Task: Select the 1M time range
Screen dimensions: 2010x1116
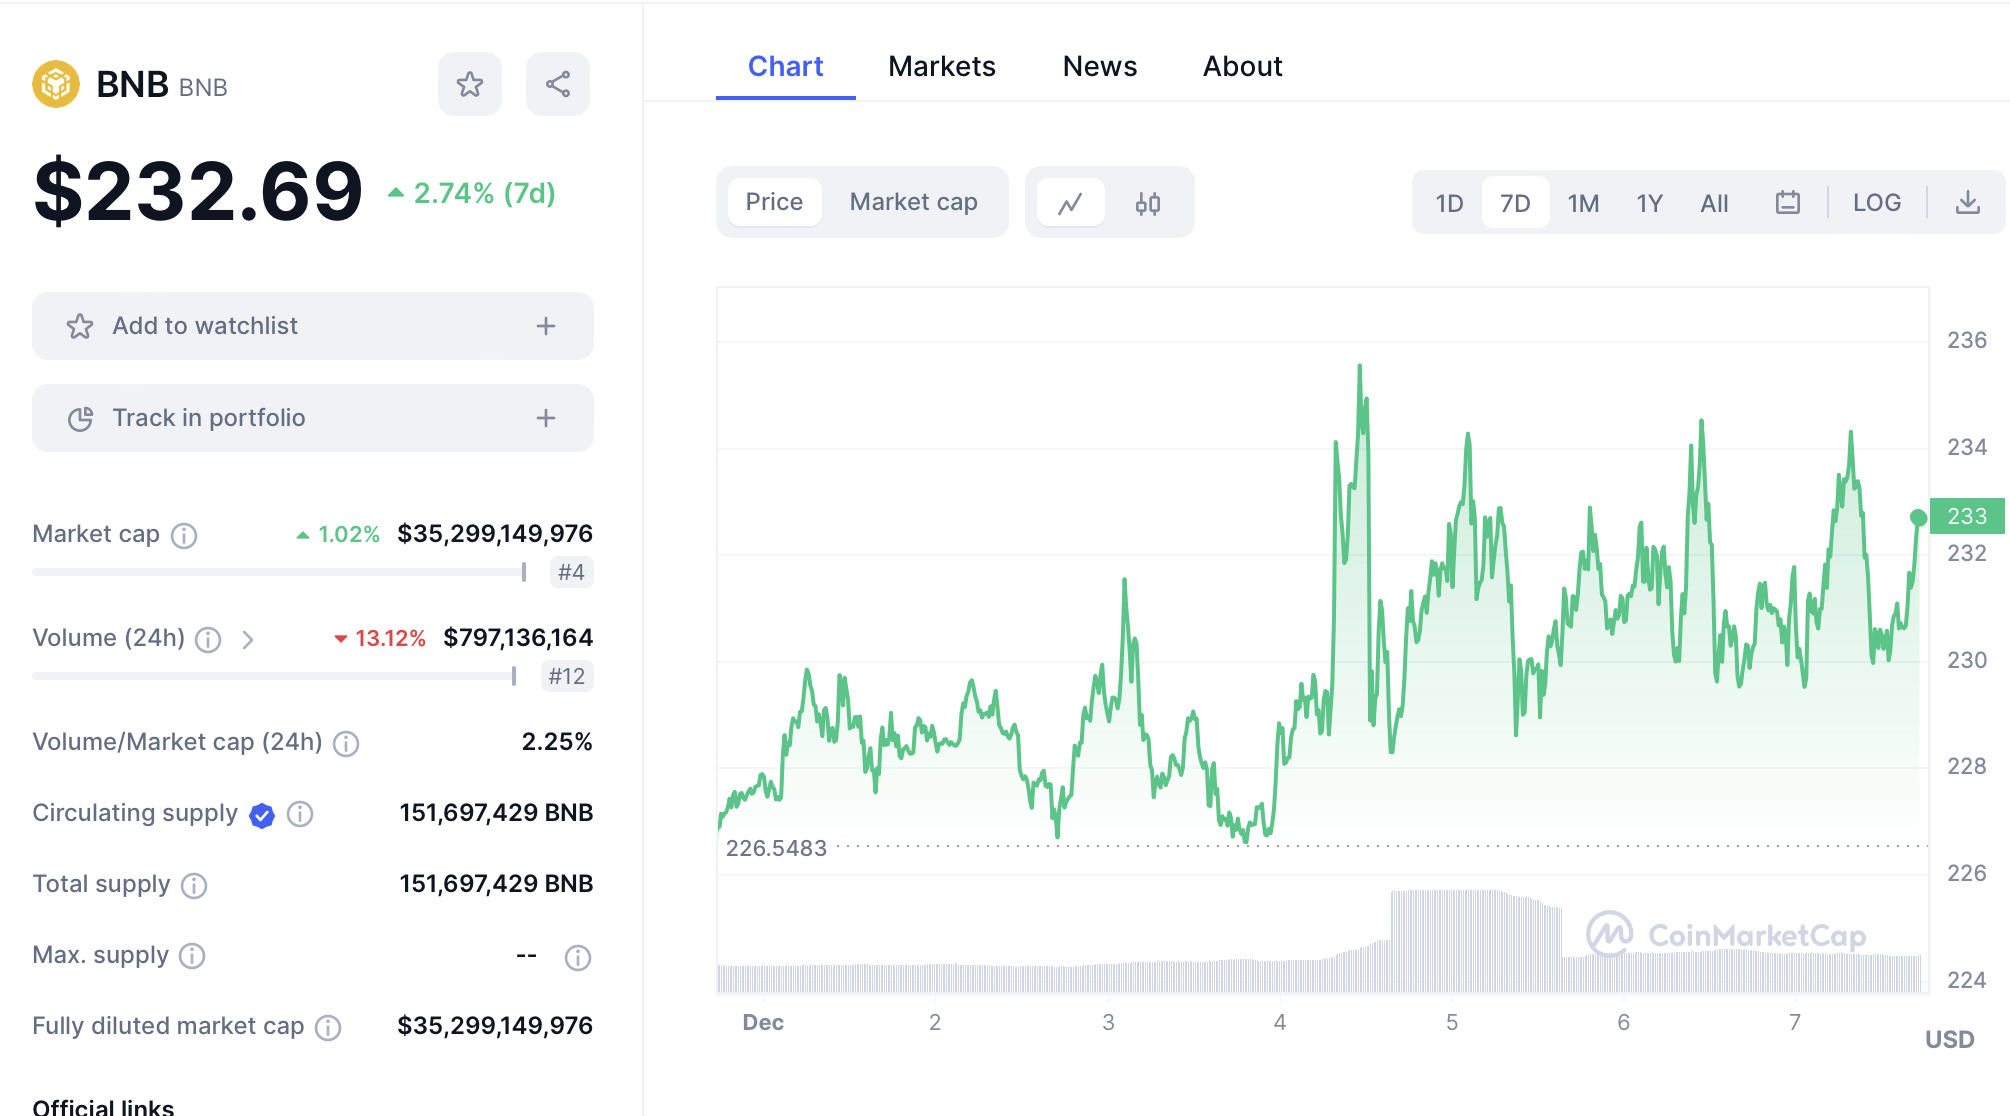Action: click(1582, 203)
